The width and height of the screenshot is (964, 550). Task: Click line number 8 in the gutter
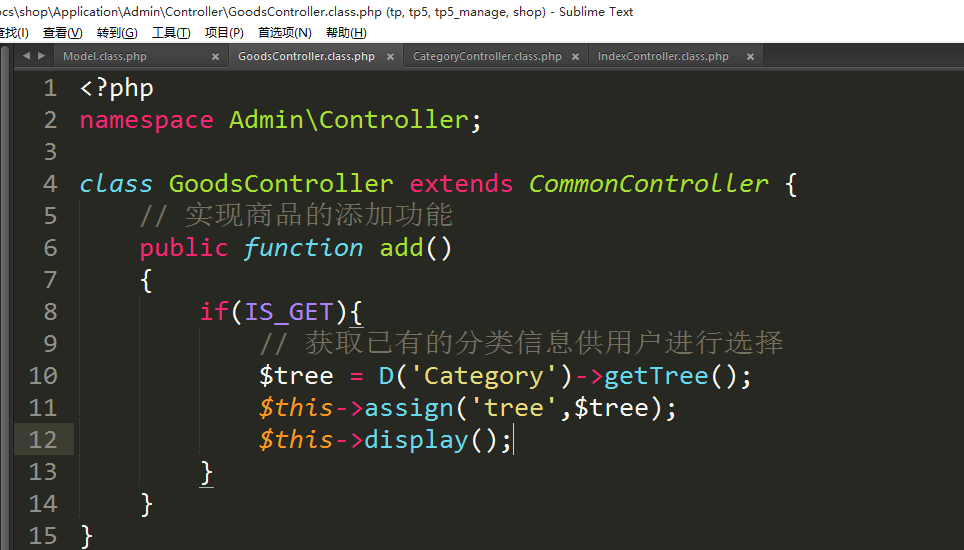point(50,312)
